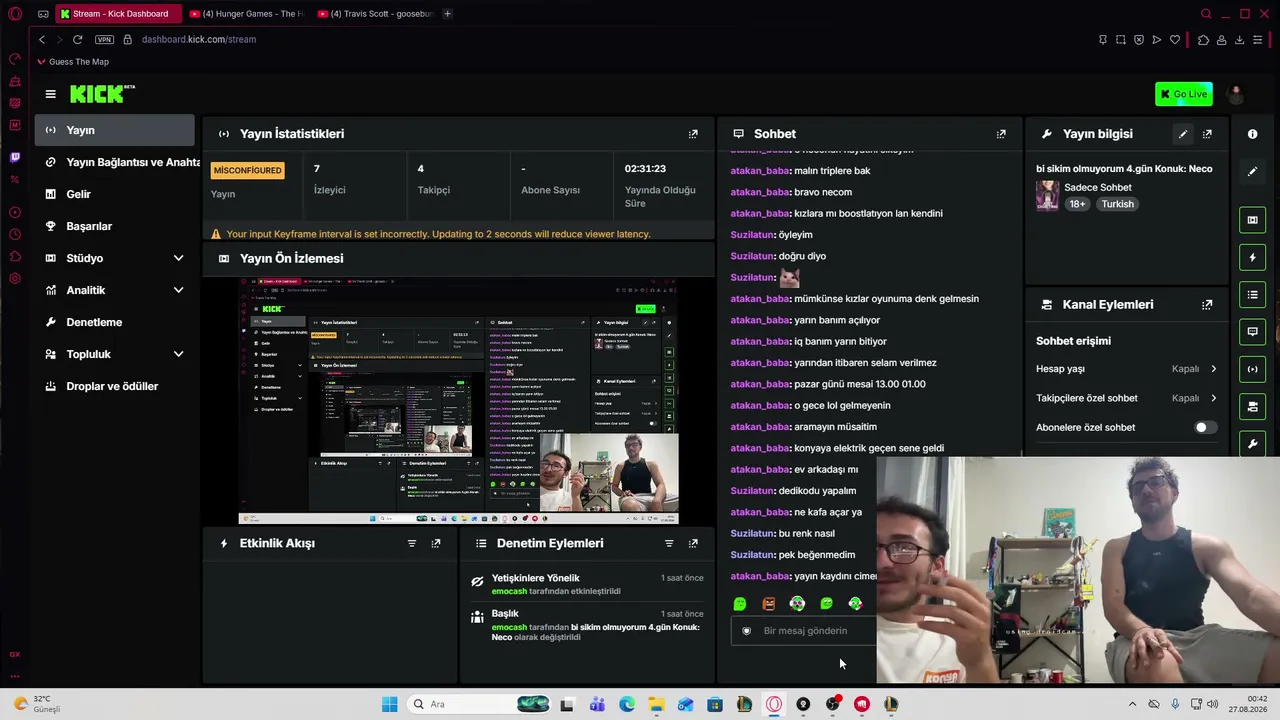This screenshot has width=1280, height=720.
Task: Open the taskbar weather widget
Action: (x=38, y=704)
